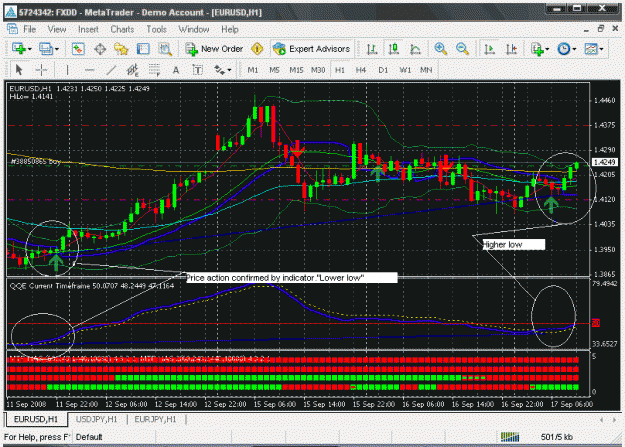625x447 pixels.
Task: Expand the new chart dropdown arrow
Action: pos(29,49)
